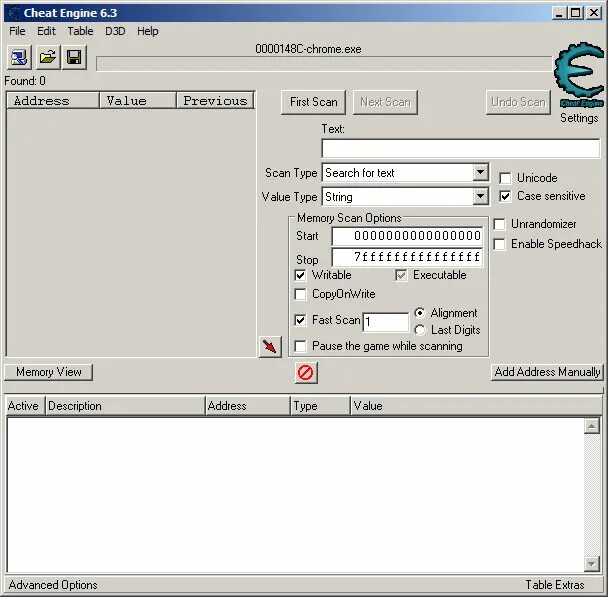Image resolution: width=608 pixels, height=597 pixels.
Task: Click the Undo Scan button
Action: coord(518,102)
